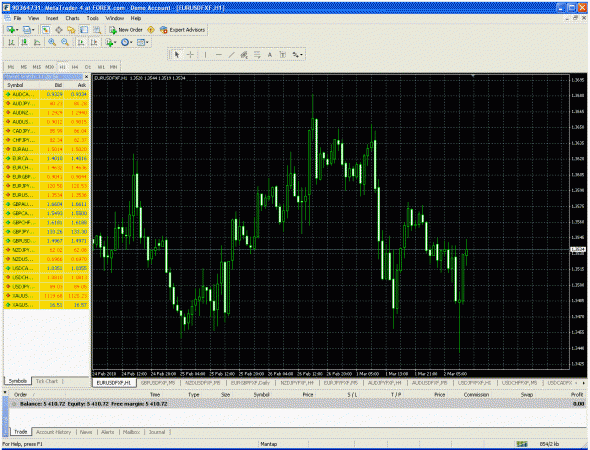Viewport: 590px width, 450px height.
Task: Switch chart to Bar Chart icon
Action: (11, 43)
